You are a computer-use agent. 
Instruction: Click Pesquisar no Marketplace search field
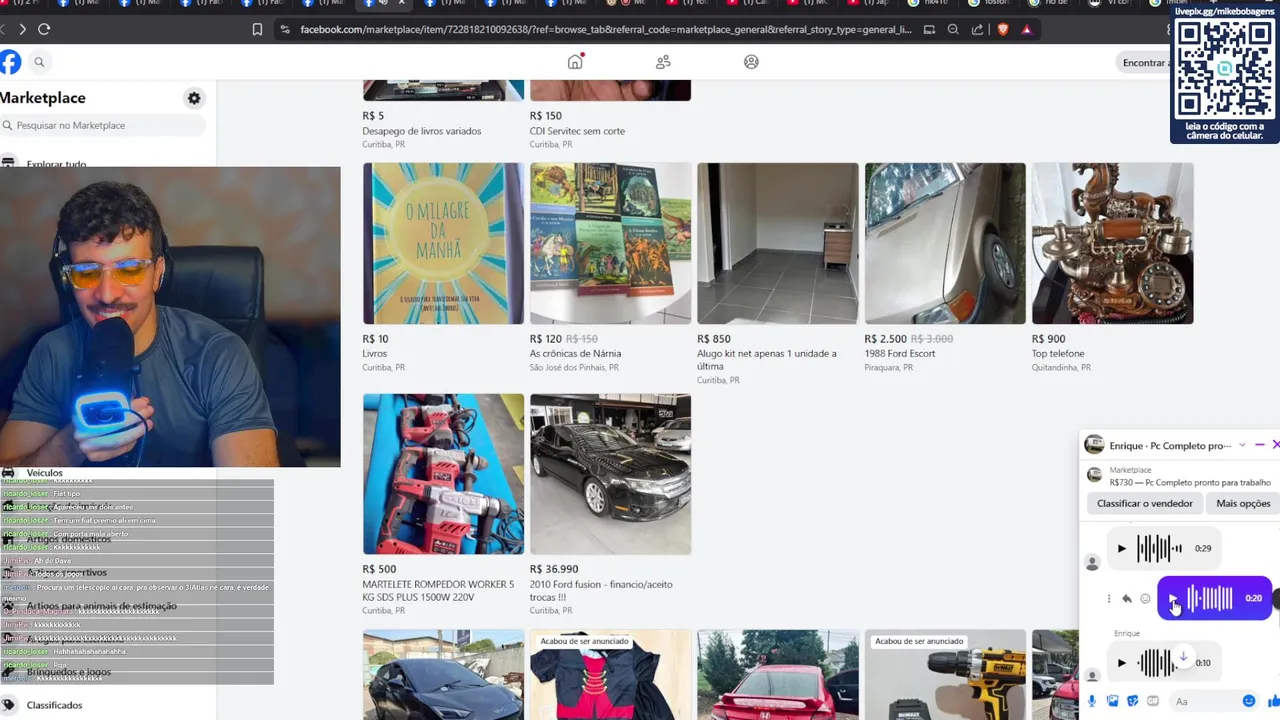[103, 125]
